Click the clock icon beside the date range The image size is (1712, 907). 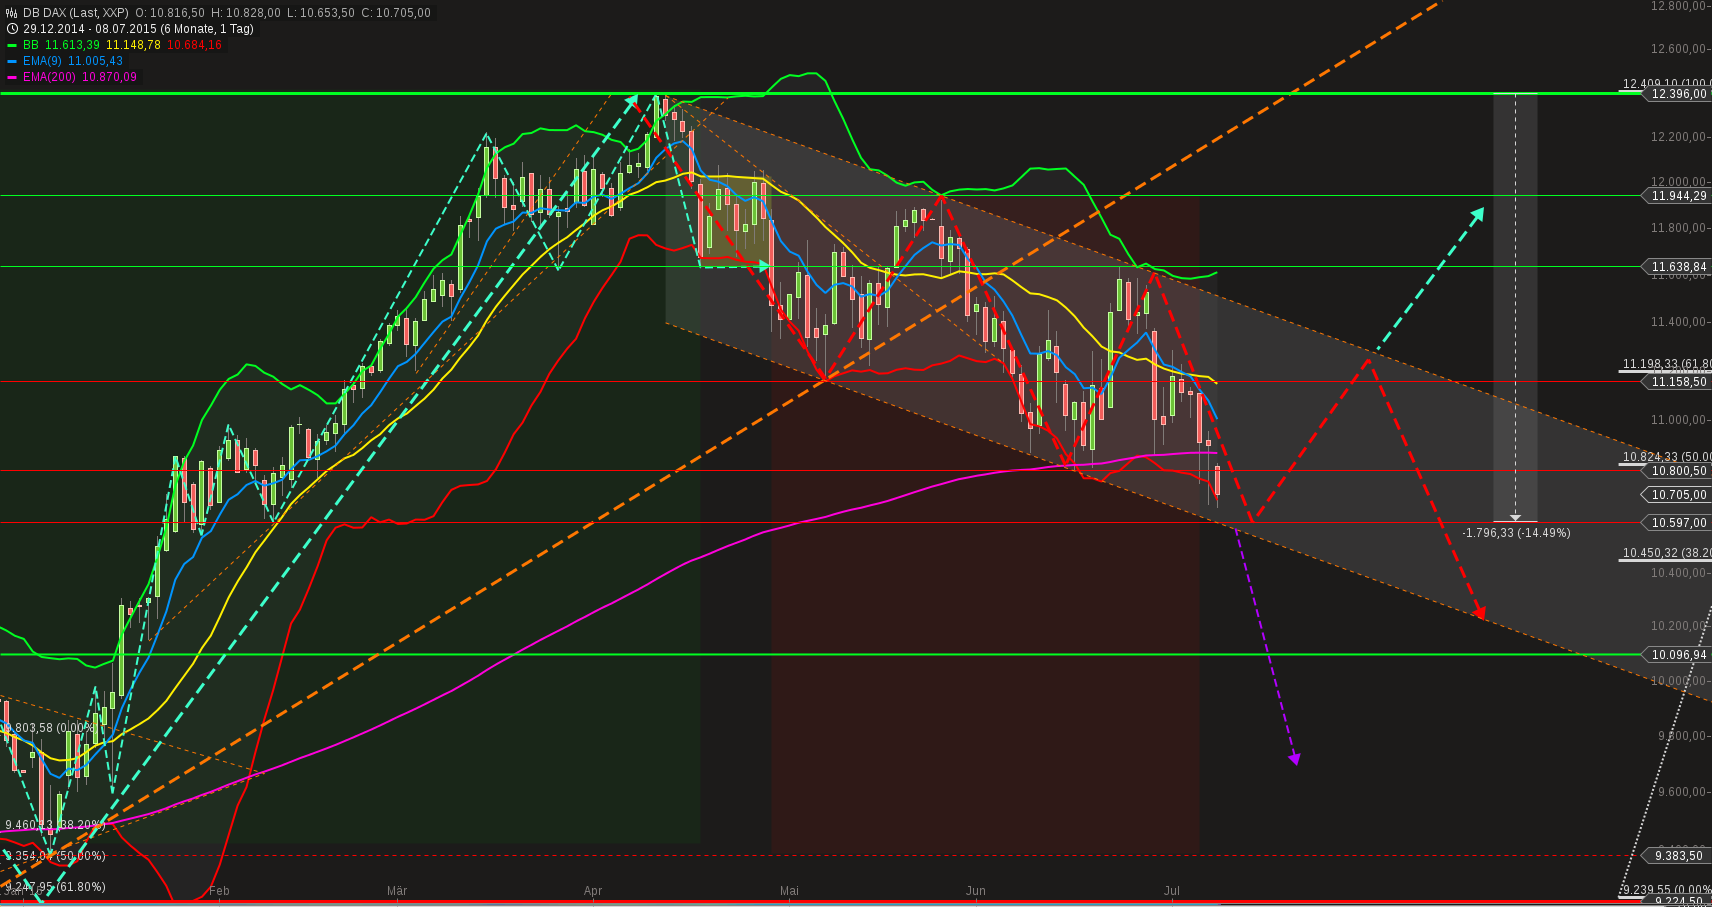(12, 29)
